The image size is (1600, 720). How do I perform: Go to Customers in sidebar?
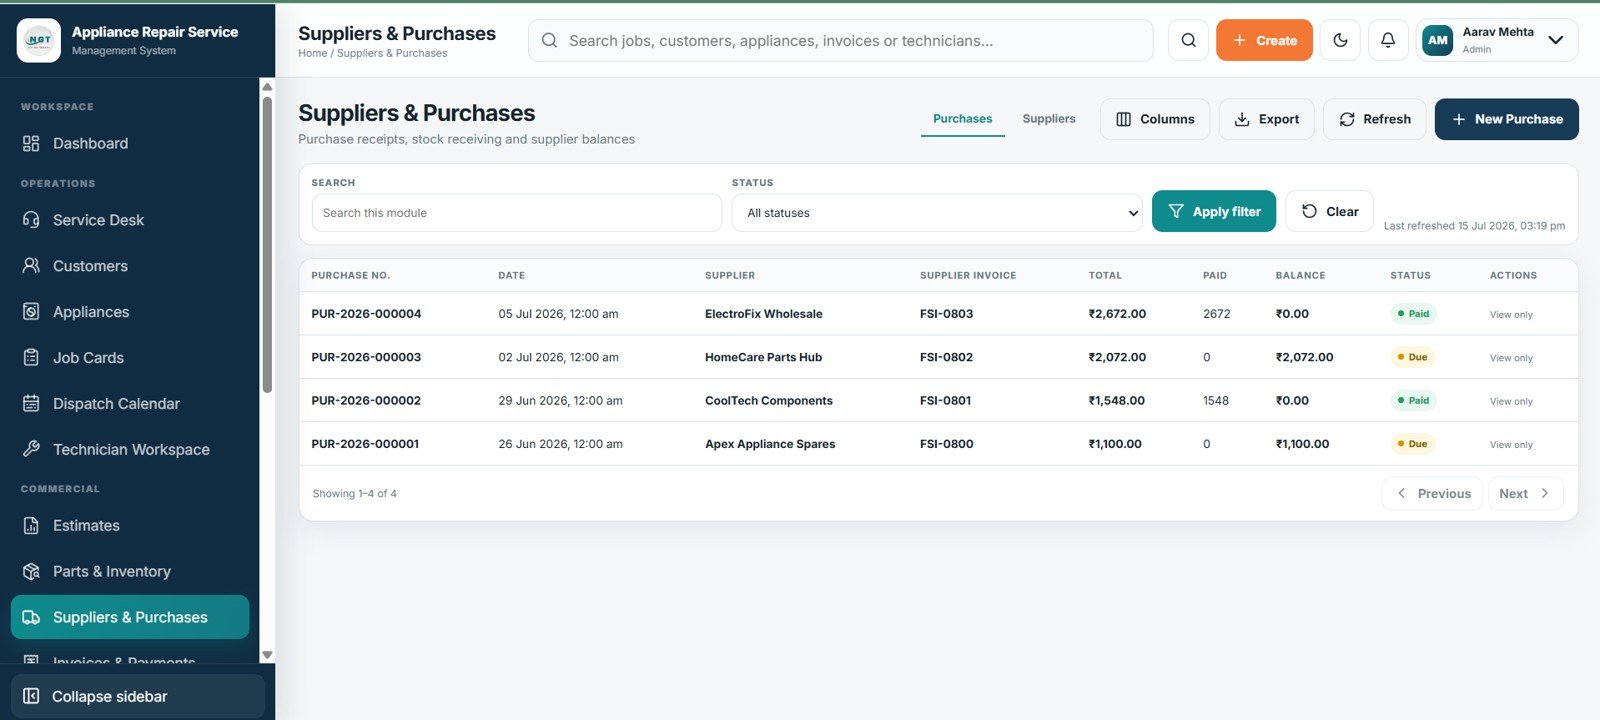click(x=130, y=266)
